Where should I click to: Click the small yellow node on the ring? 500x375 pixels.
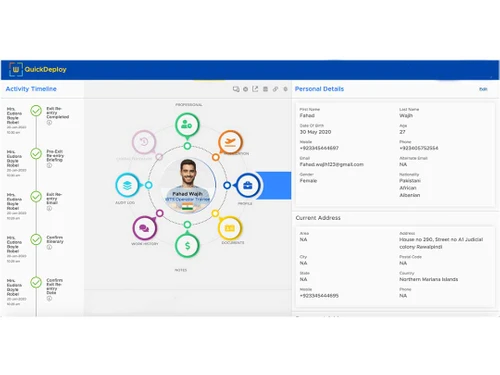point(215,213)
